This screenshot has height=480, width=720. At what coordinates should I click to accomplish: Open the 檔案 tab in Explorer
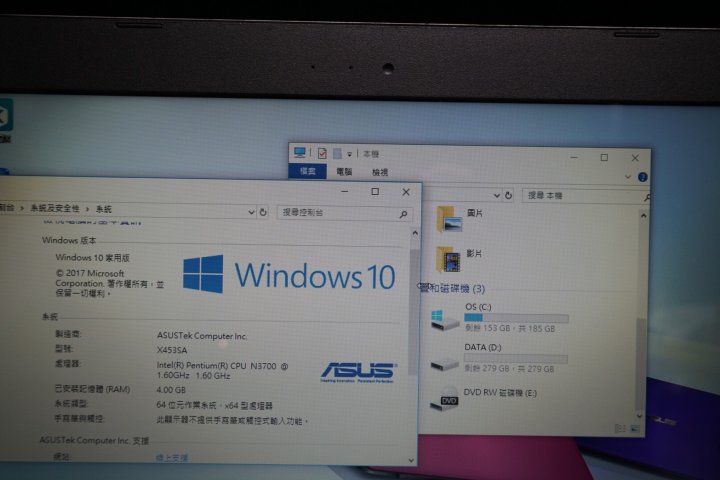click(307, 171)
